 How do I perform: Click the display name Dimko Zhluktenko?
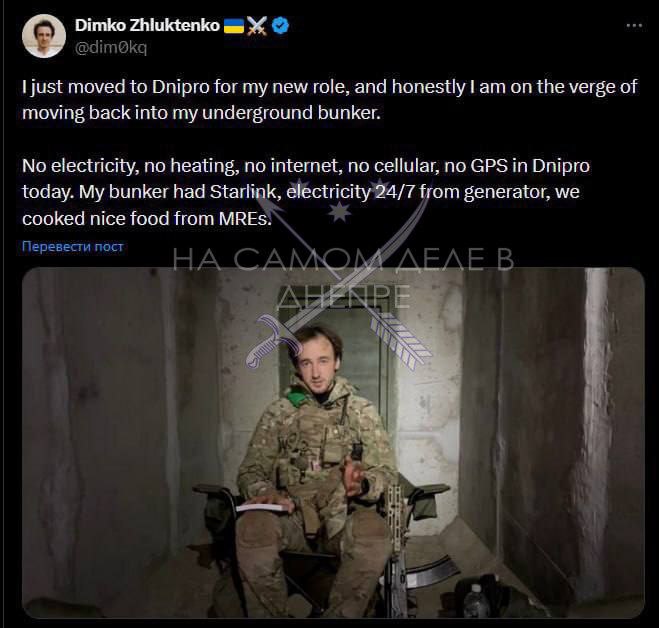(147, 26)
